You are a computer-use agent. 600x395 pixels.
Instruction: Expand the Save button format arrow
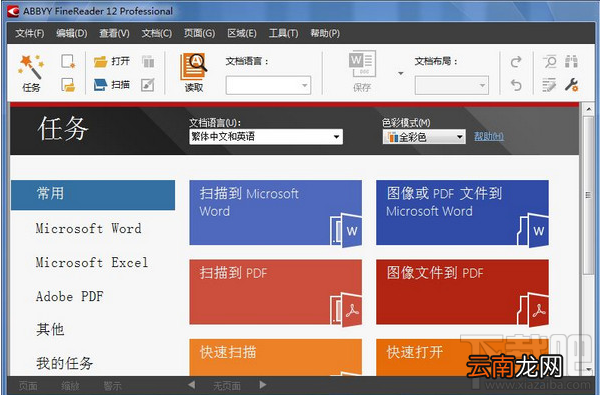point(401,73)
